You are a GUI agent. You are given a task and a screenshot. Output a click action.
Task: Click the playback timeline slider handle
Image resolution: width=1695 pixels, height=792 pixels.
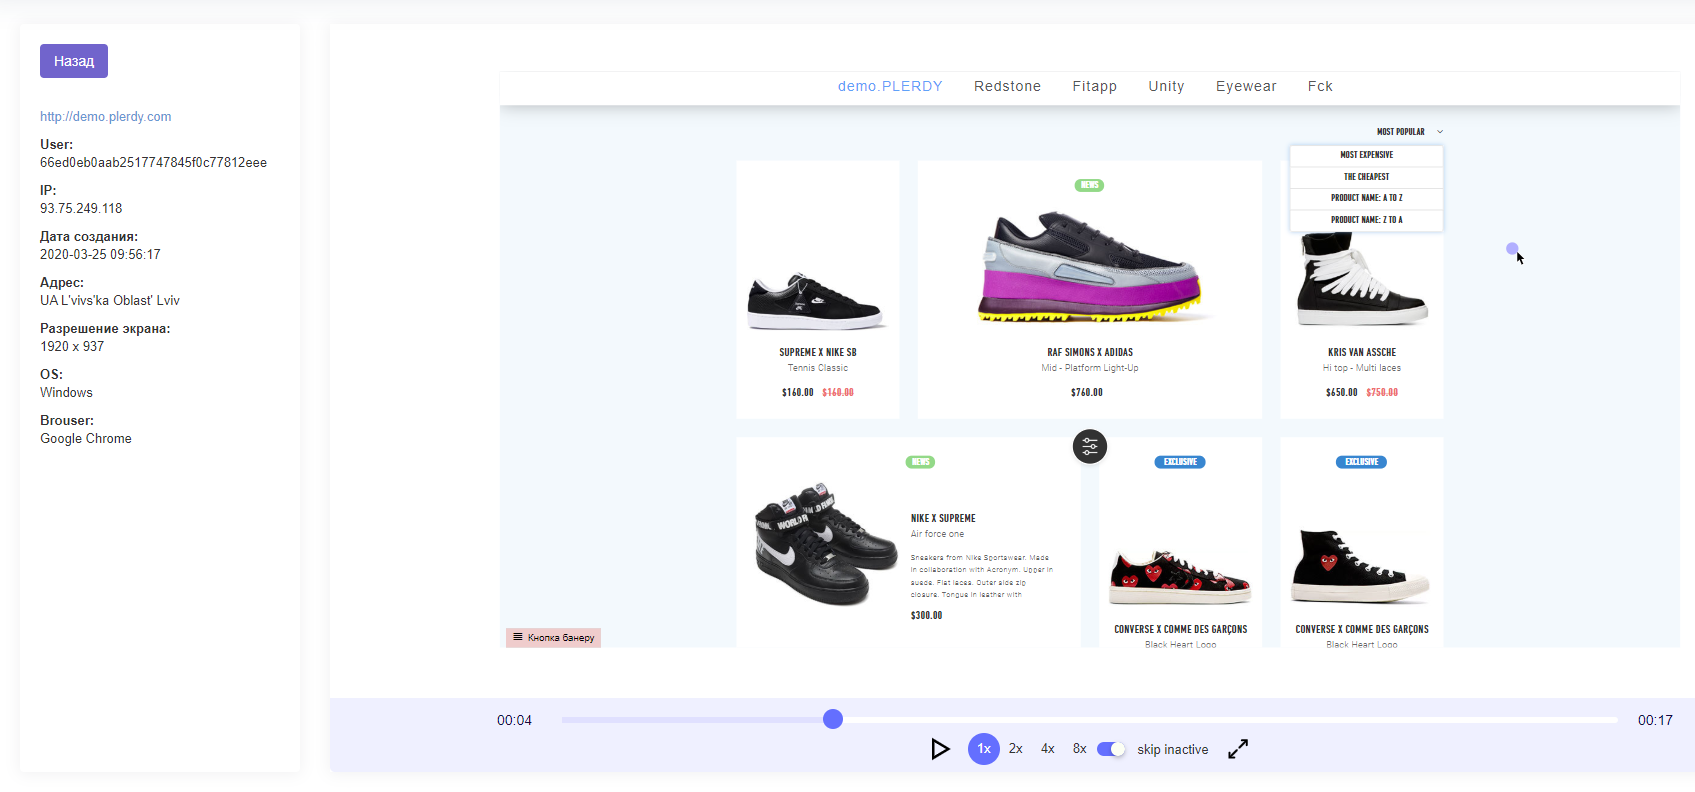[x=833, y=719]
